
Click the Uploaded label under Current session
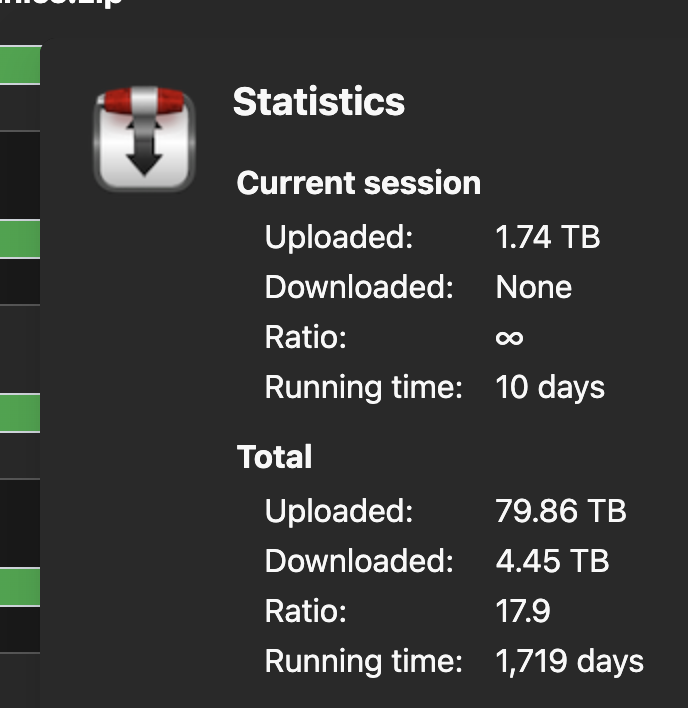339,238
